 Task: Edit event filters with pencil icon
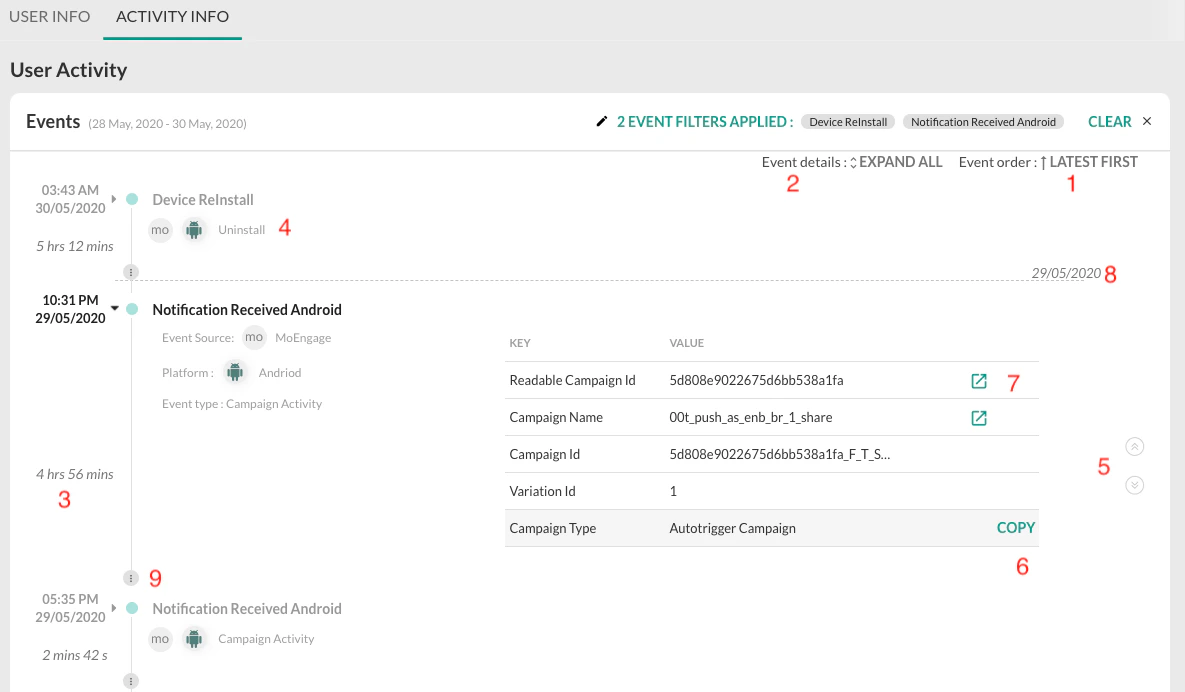click(602, 122)
